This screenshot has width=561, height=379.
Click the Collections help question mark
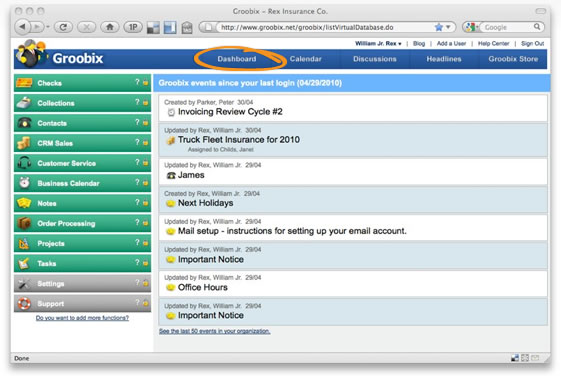pyautogui.click(x=137, y=102)
